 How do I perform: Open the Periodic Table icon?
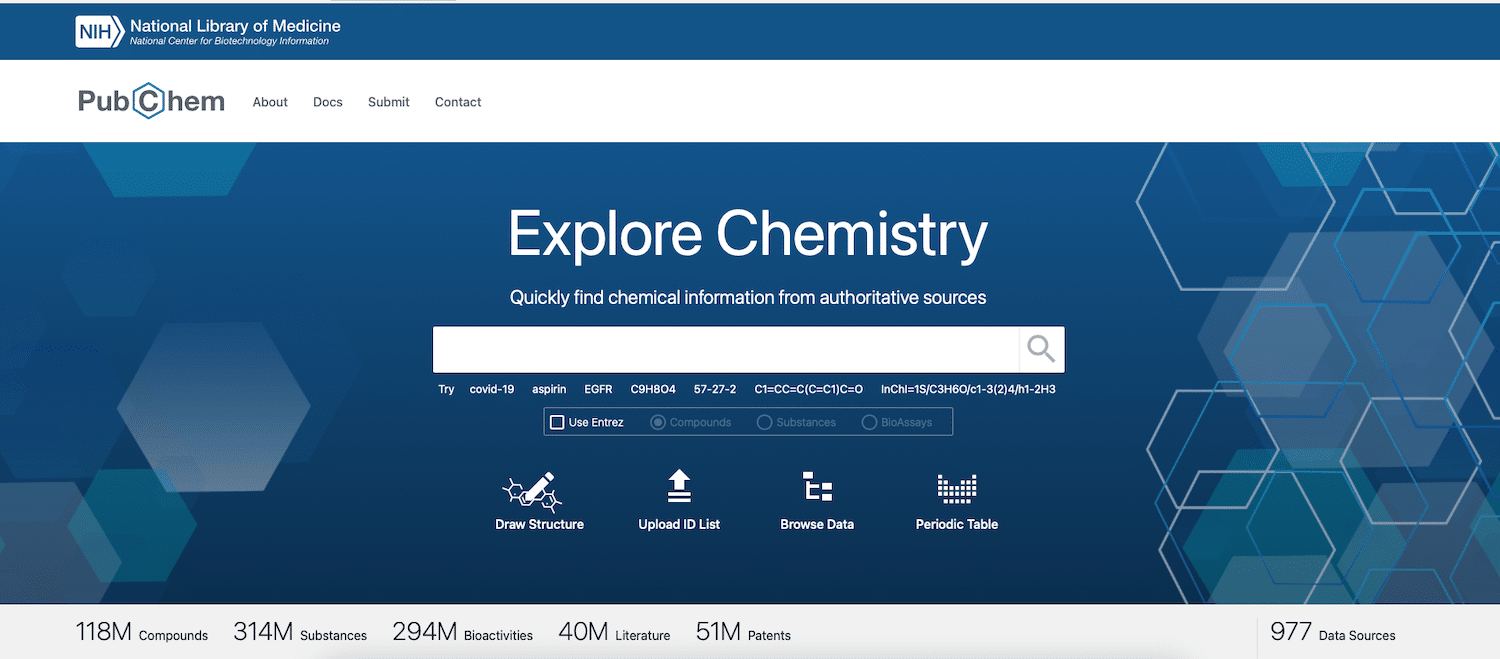[x=956, y=489]
